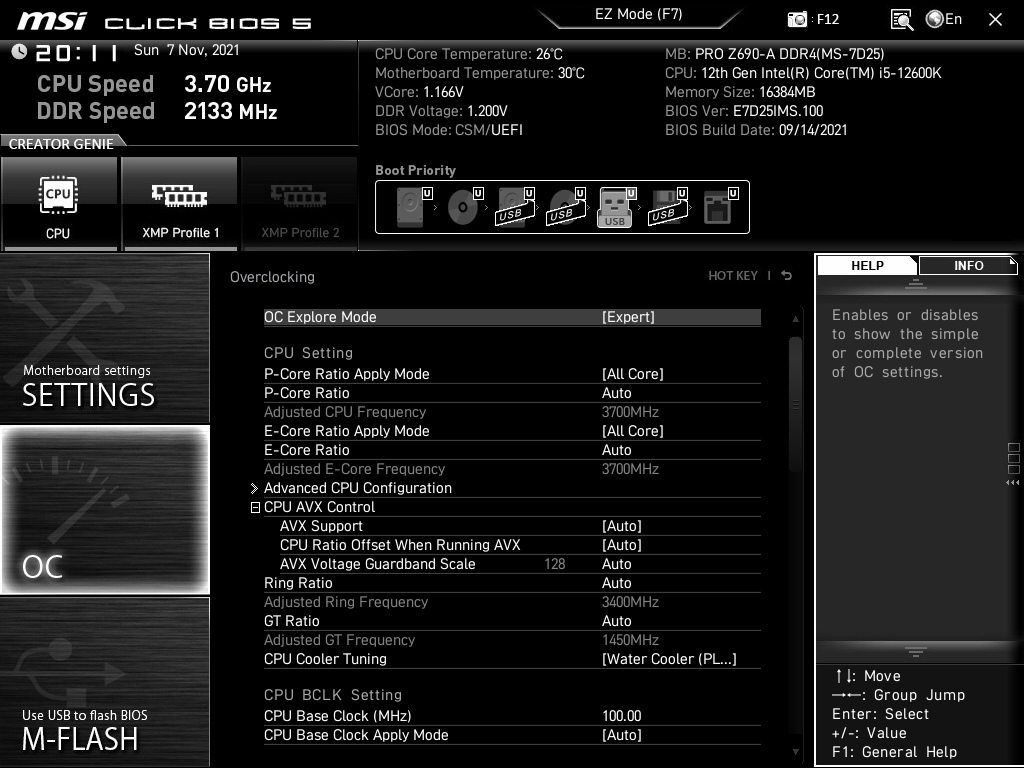Image resolution: width=1024 pixels, height=768 pixels.
Task: Take a screenshot with the F12 camera icon
Action: tap(797, 19)
